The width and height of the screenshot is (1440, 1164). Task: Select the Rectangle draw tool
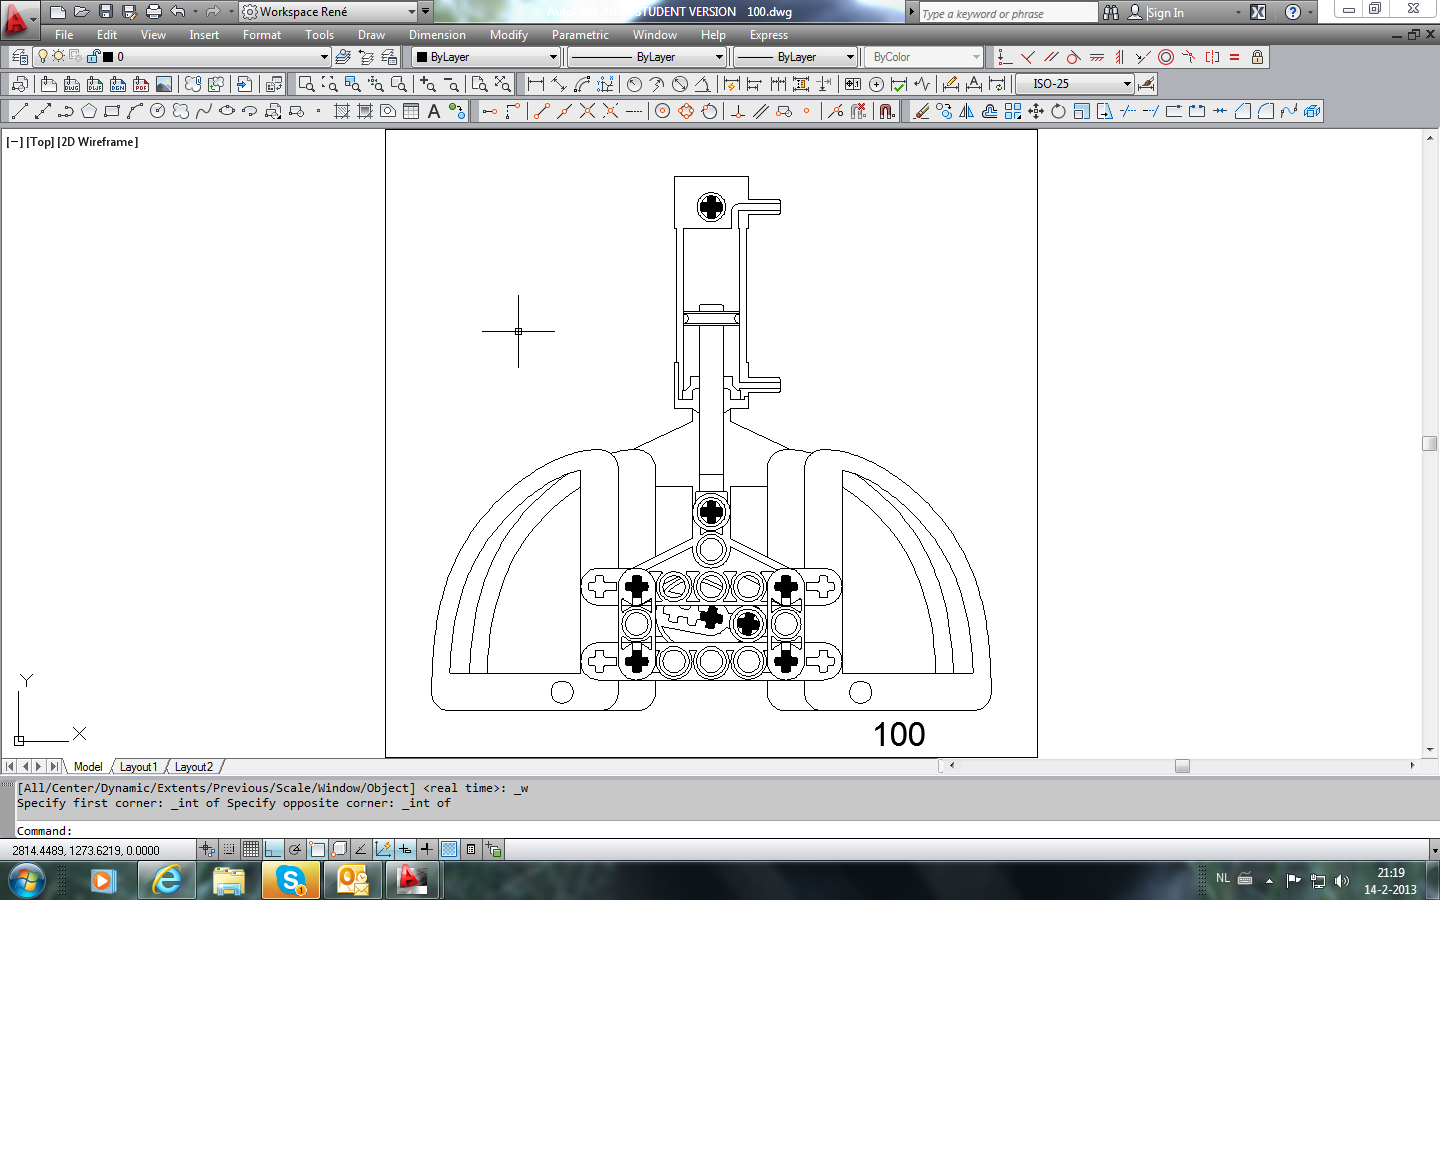click(x=112, y=111)
